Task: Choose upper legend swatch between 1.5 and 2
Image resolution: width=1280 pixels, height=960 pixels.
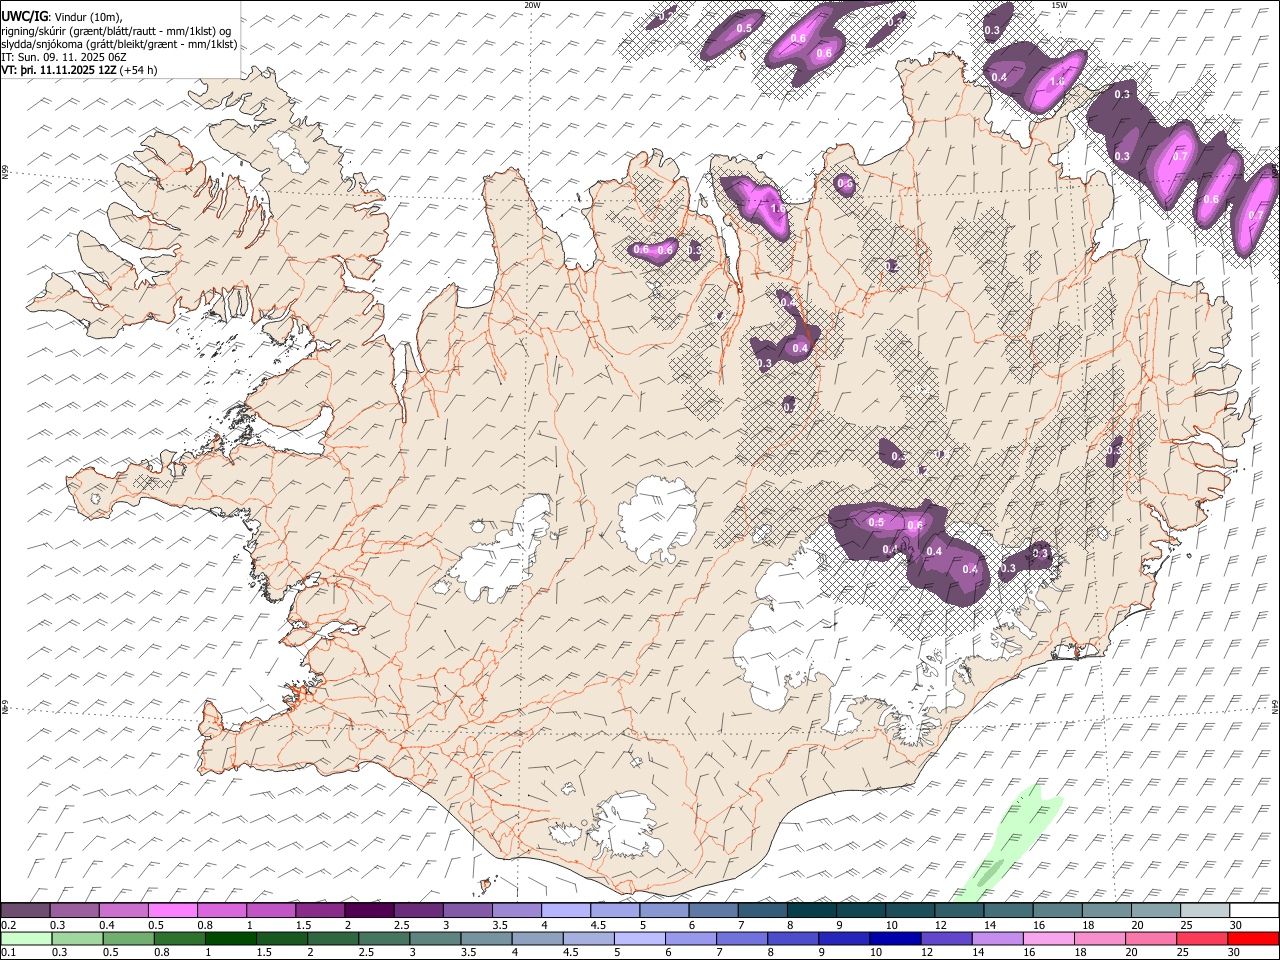Action: [x=320, y=910]
